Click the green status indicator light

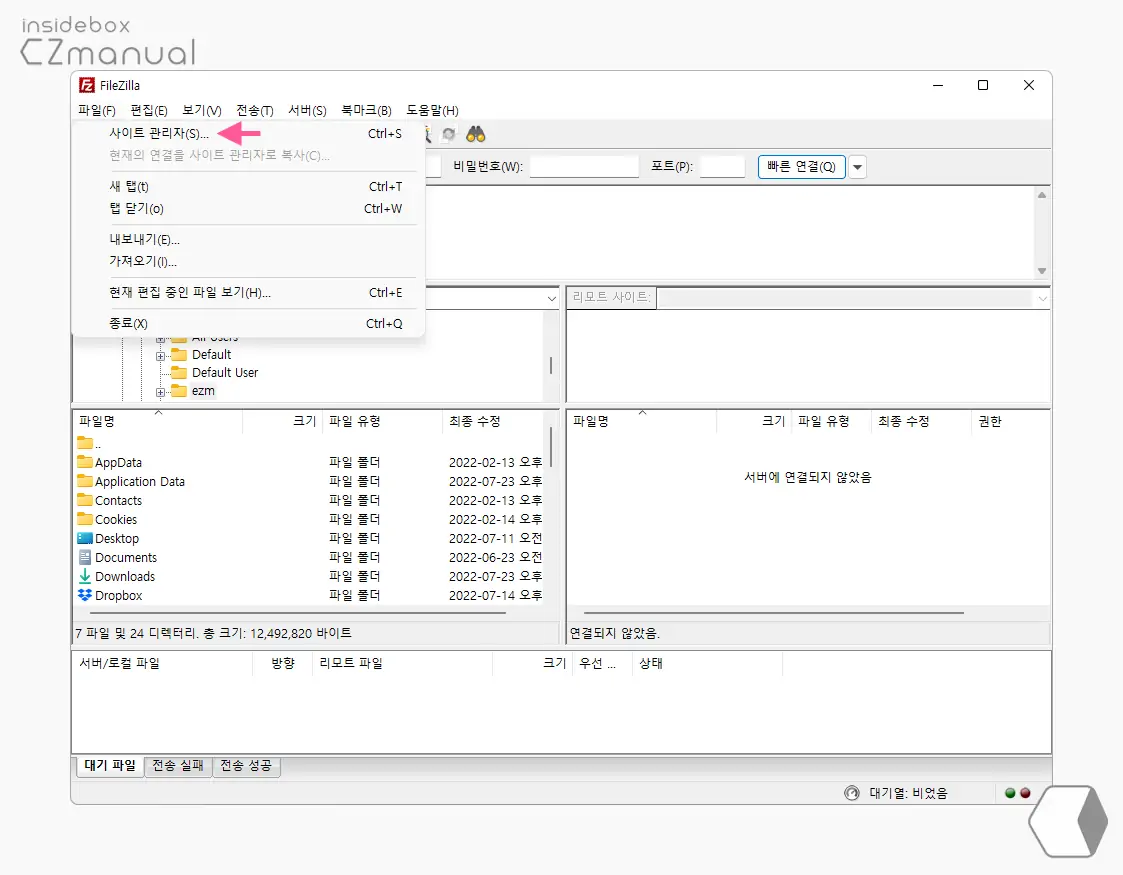pos(1010,791)
